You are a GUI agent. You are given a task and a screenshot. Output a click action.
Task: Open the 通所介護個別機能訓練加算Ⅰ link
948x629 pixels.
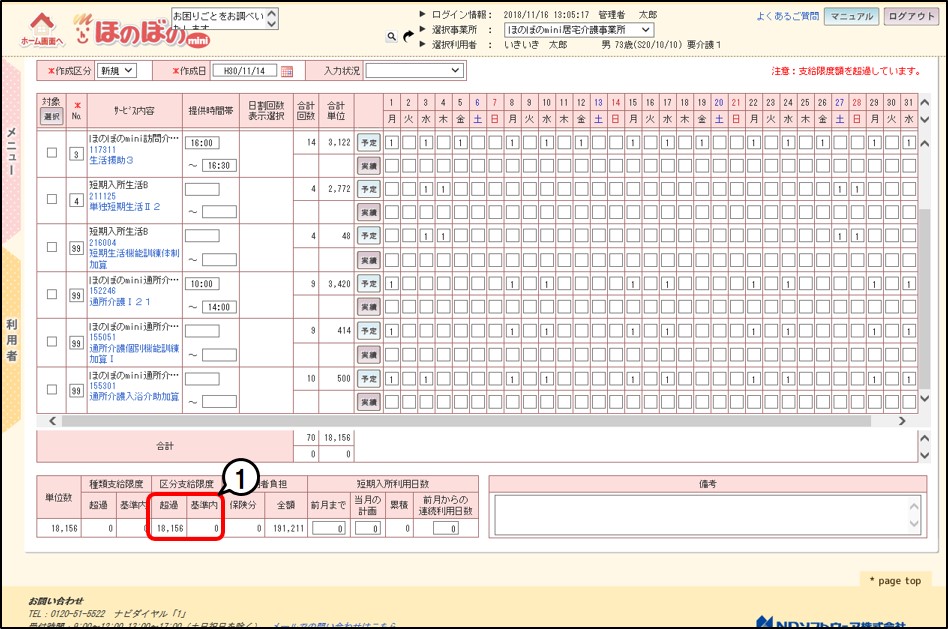[x=134, y=353]
